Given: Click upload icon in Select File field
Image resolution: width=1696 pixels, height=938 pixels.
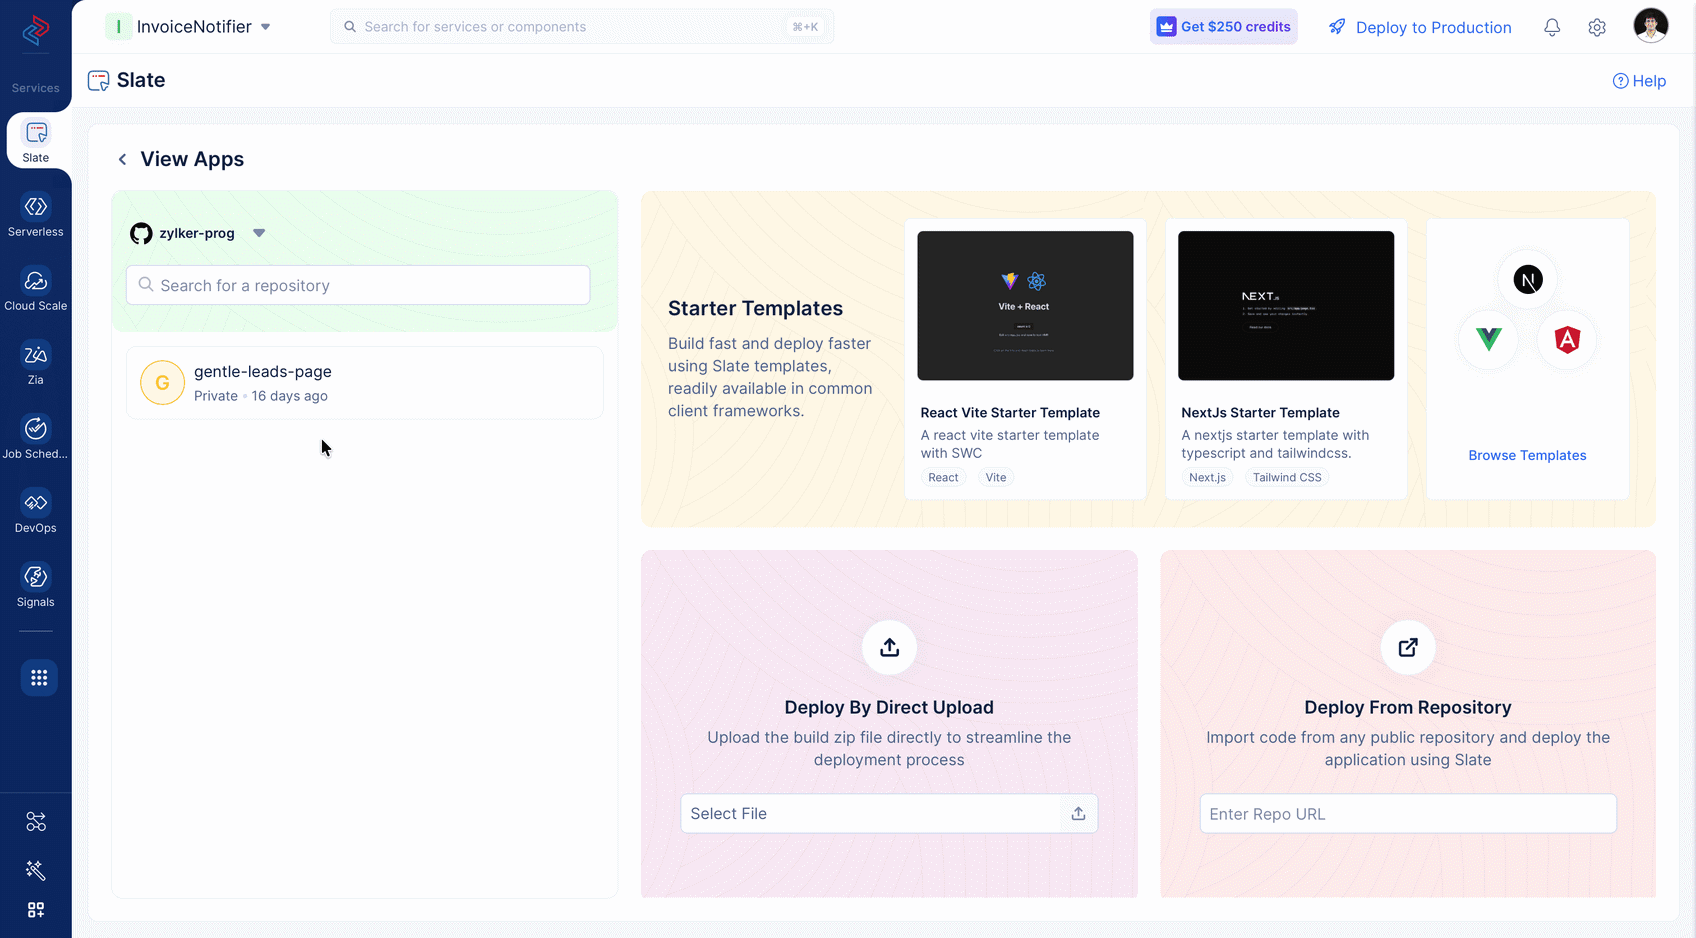Looking at the screenshot, I should click(x=1078, y=814).
